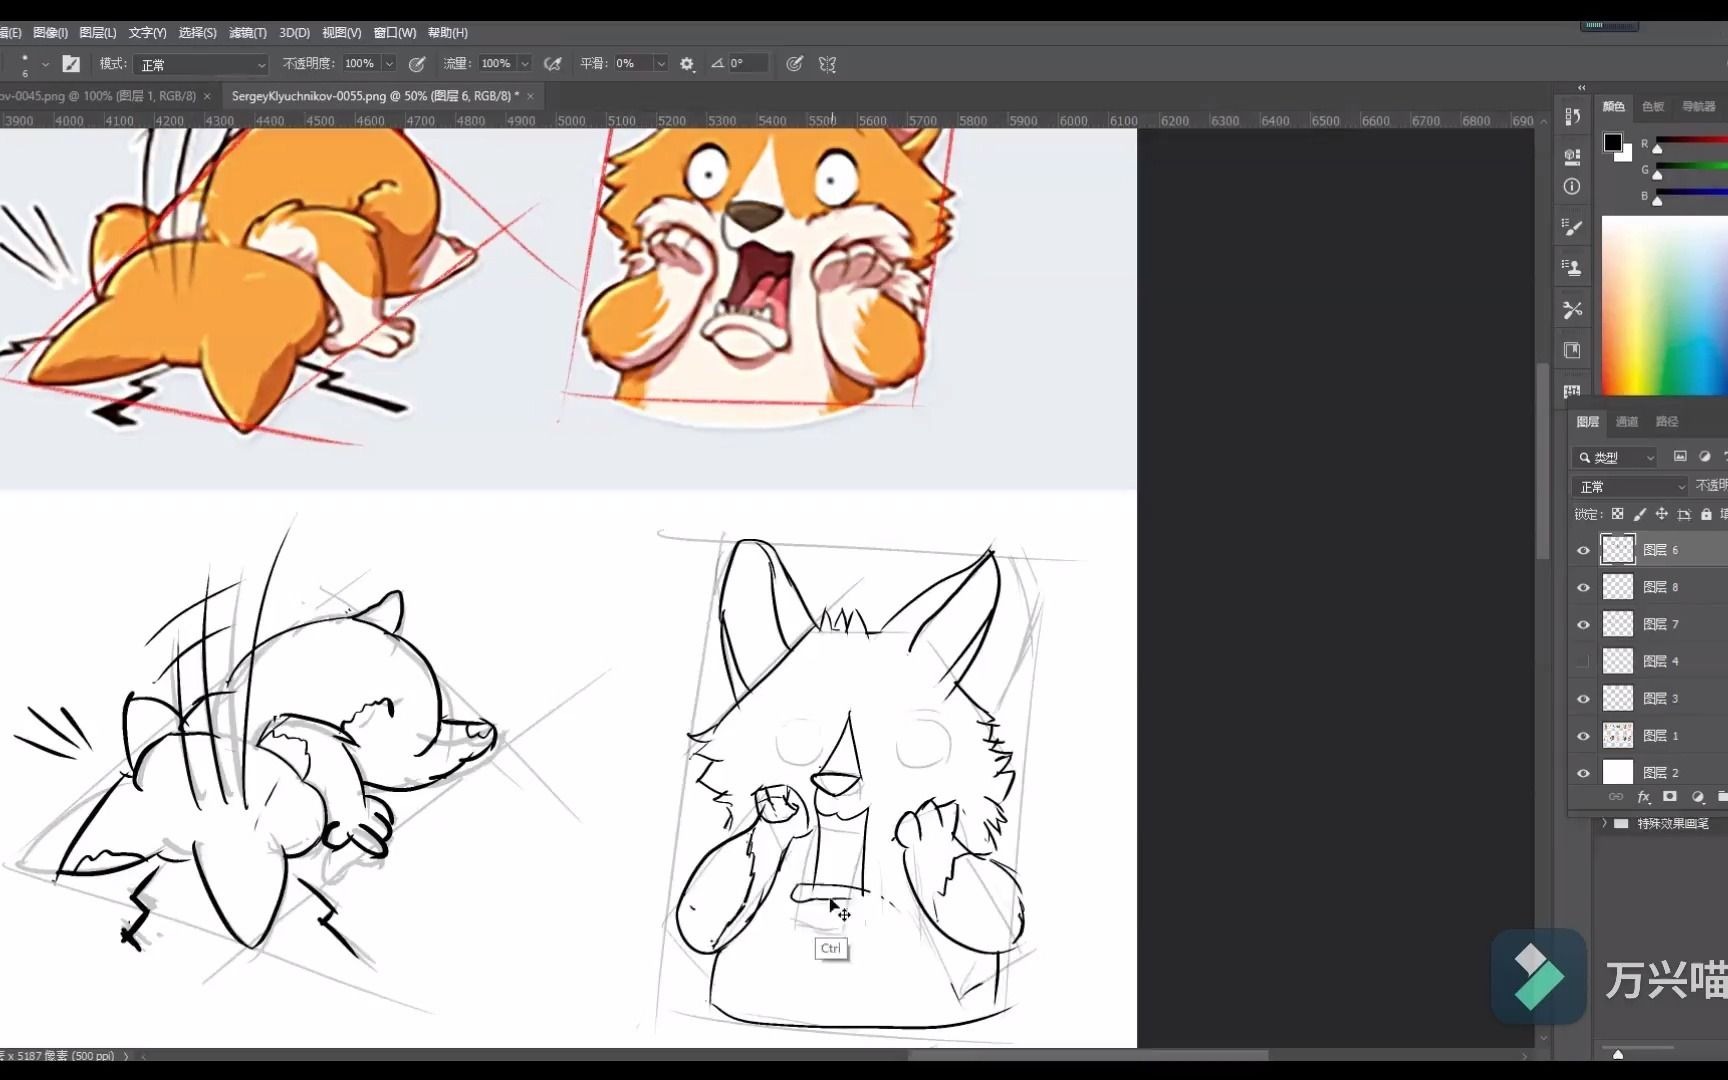1728x1080 pixels.
Task: Hide layer 图层 1
Action: pyautogui.click(x=1583, y=735)
